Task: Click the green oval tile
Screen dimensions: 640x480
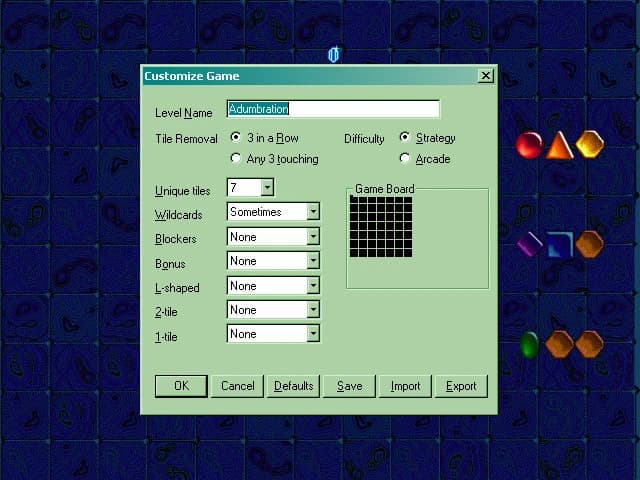Action: [529, 344]
